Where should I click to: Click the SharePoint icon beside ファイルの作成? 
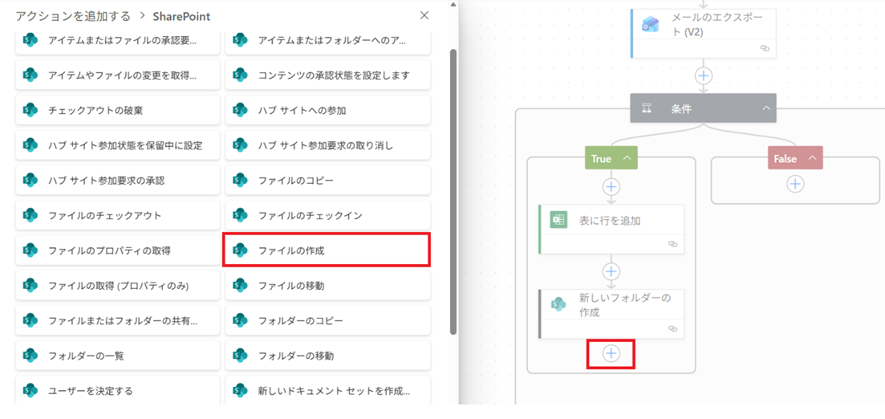tap(240, 250)
